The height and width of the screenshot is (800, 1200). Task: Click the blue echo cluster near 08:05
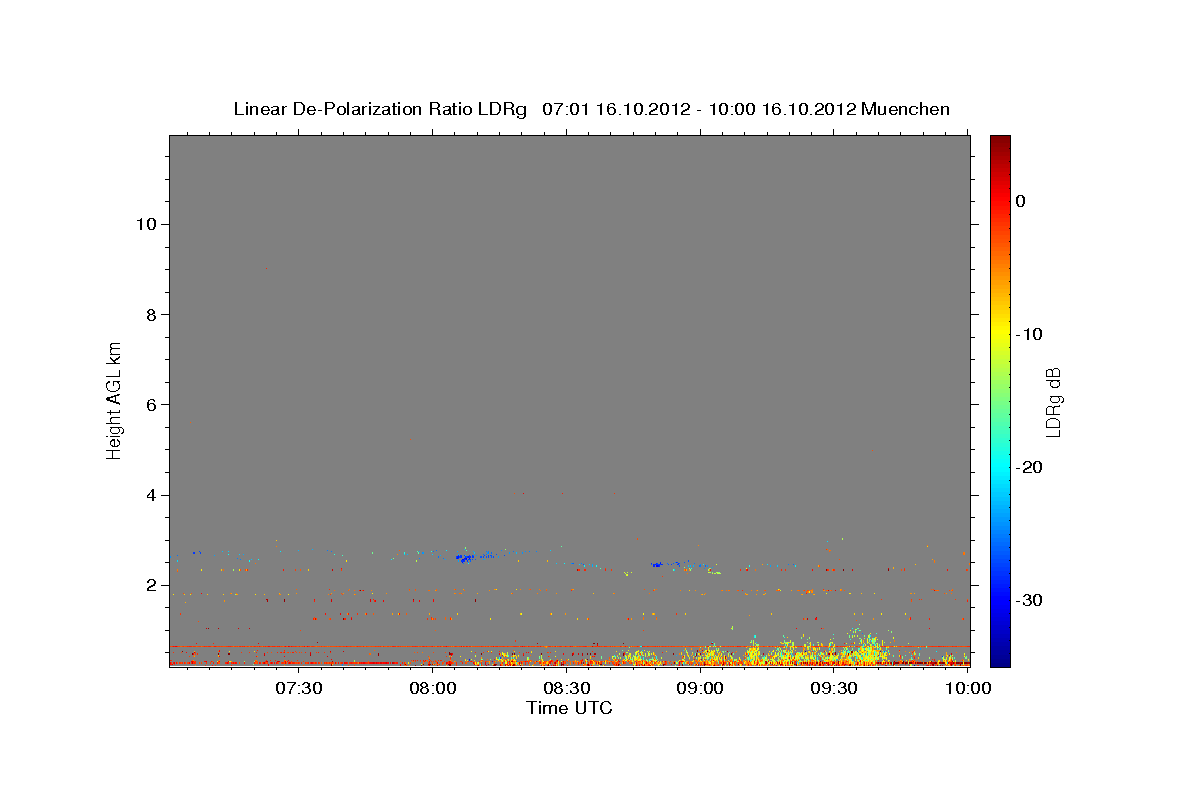point(466,558)
